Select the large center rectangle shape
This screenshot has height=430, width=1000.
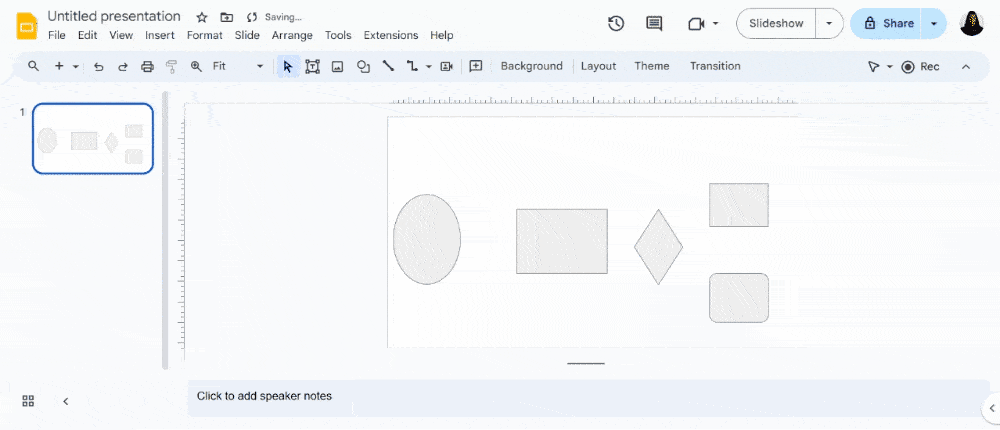click(x=562, y=241)
